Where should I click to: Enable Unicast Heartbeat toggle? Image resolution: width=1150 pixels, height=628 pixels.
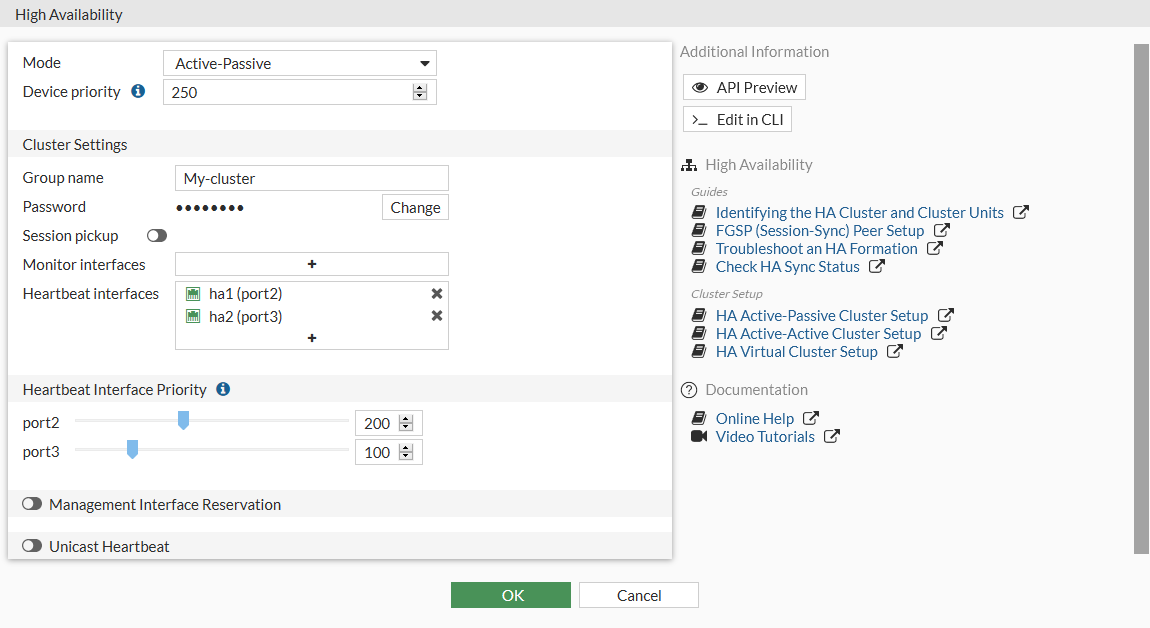point(32,546)
